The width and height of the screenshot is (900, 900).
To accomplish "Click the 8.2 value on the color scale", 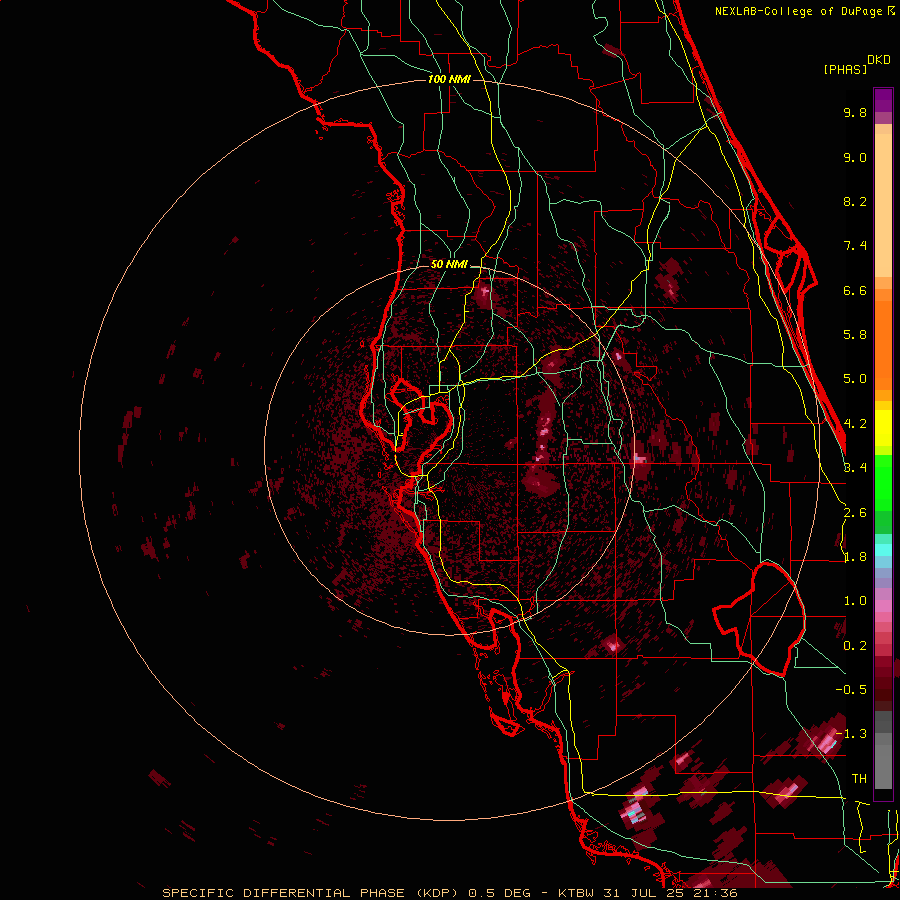I will pos(855,201).
